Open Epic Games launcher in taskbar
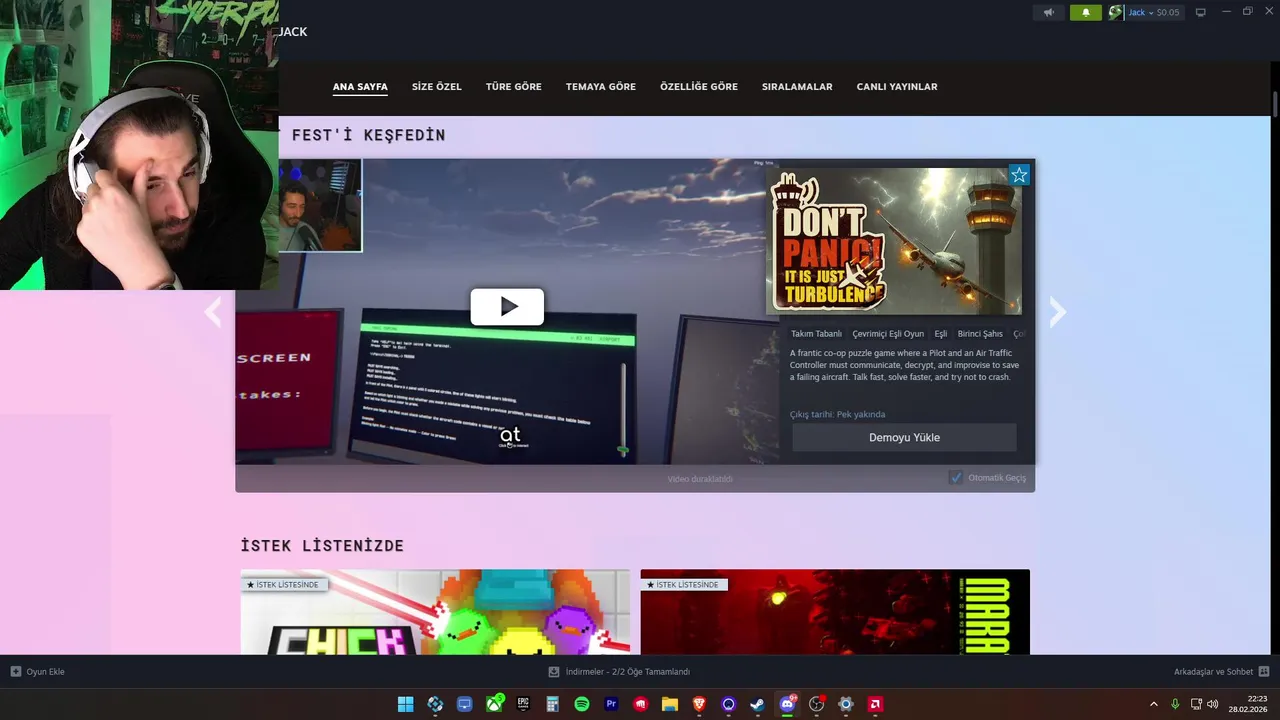Screen dimensions: 1280x720 click(523, 704)
